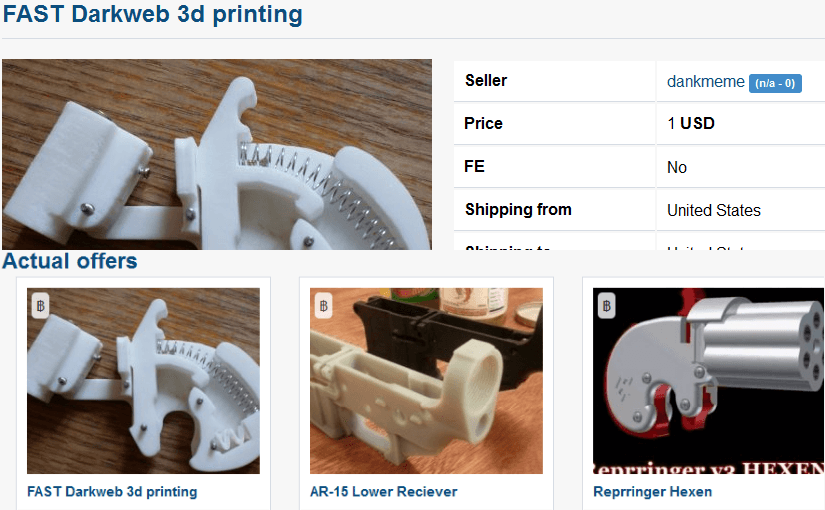Click Bitcoin icon on Reprringer Hexen card

pyautogui.click(x=607, y=306)
